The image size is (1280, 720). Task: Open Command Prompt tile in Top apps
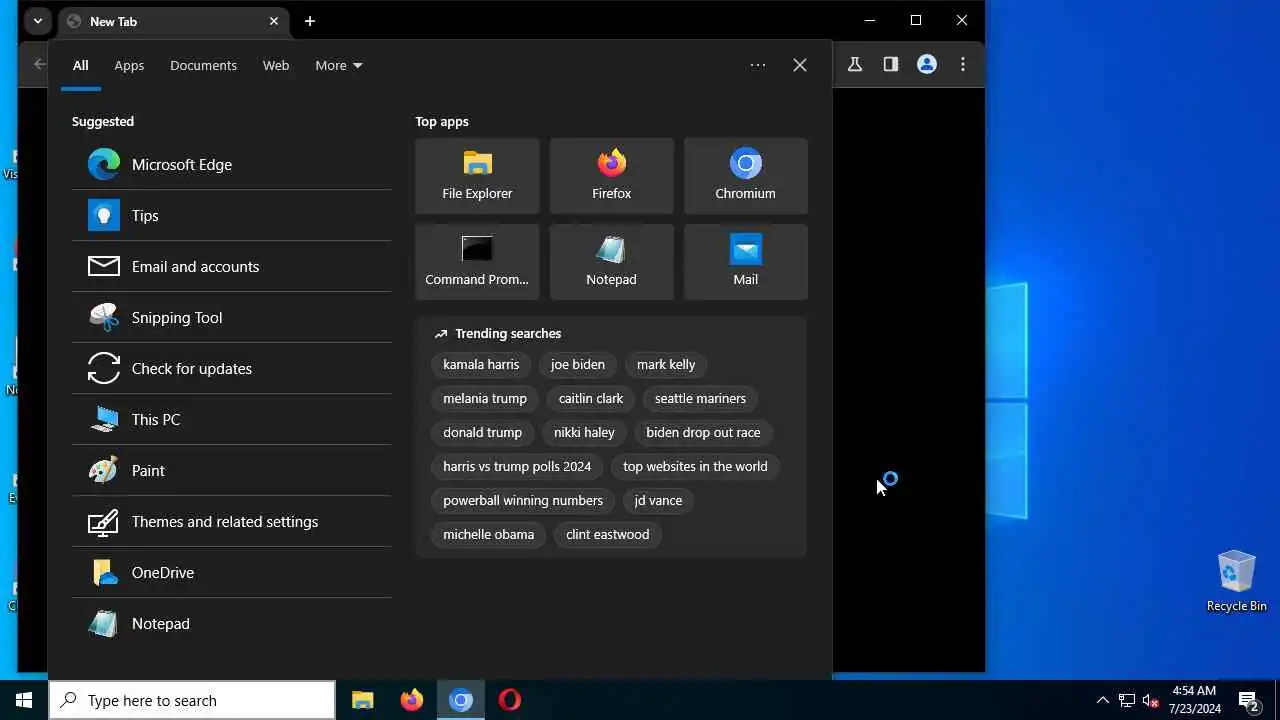click(477, 262)
